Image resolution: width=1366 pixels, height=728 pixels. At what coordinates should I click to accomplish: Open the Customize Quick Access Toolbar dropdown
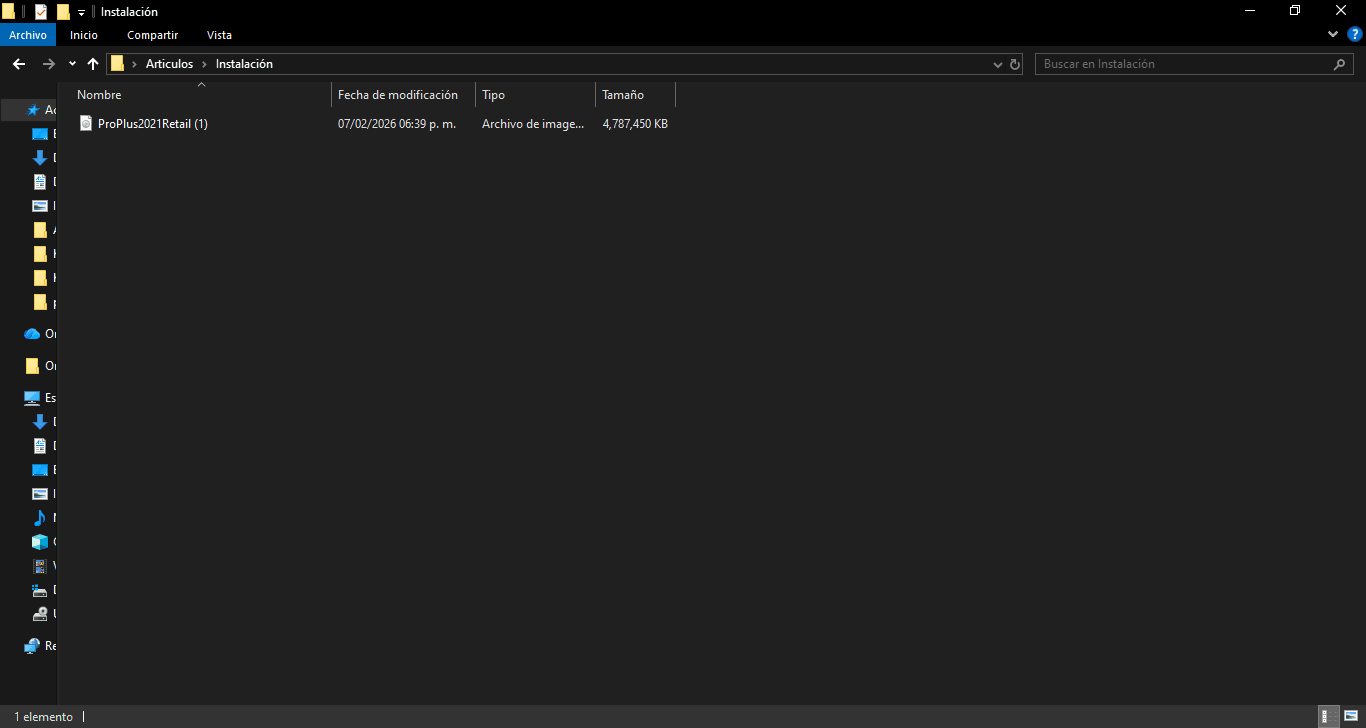pyautogui.click(x=81, y=12)
